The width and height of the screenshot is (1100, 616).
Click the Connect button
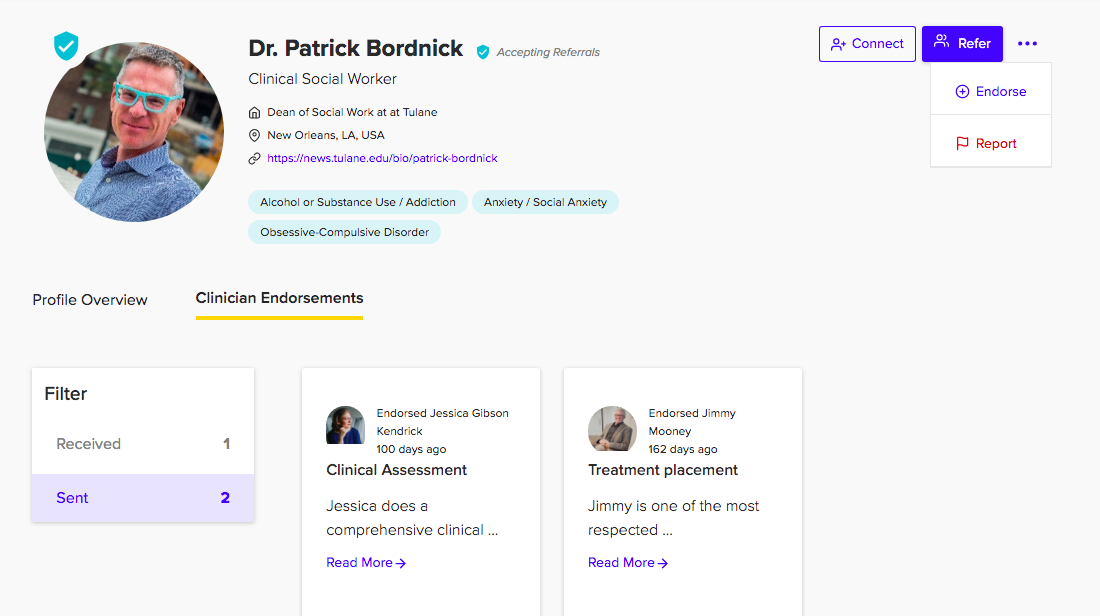tap(867, 43)
